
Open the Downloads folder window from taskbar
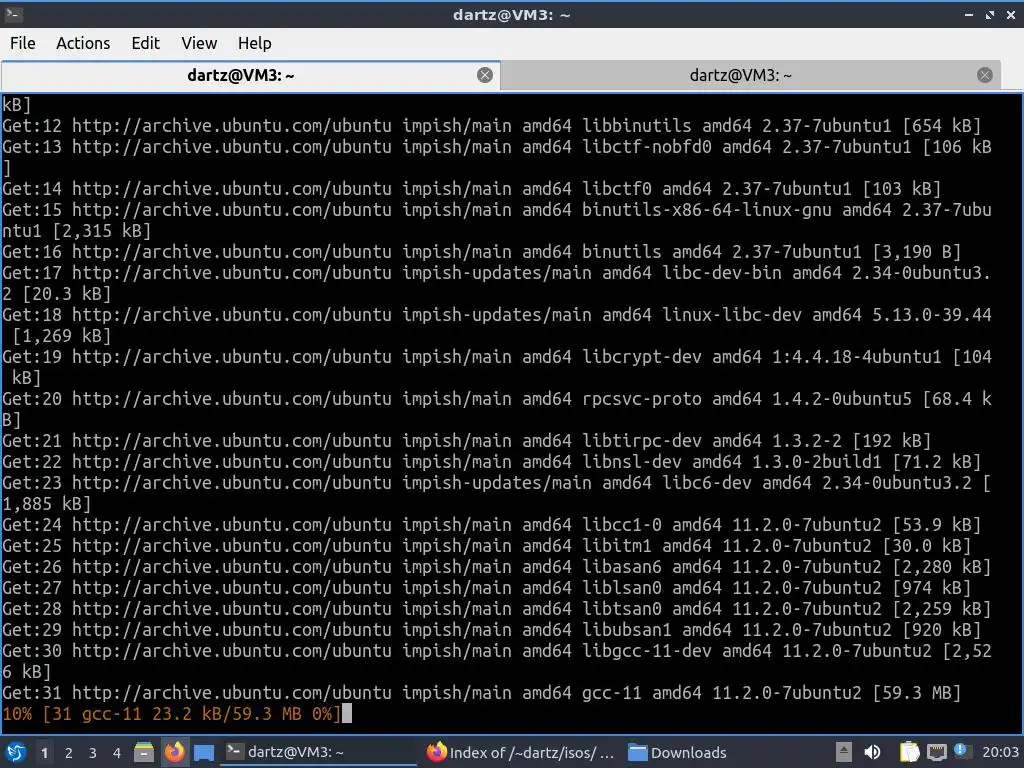click(677, 752)
